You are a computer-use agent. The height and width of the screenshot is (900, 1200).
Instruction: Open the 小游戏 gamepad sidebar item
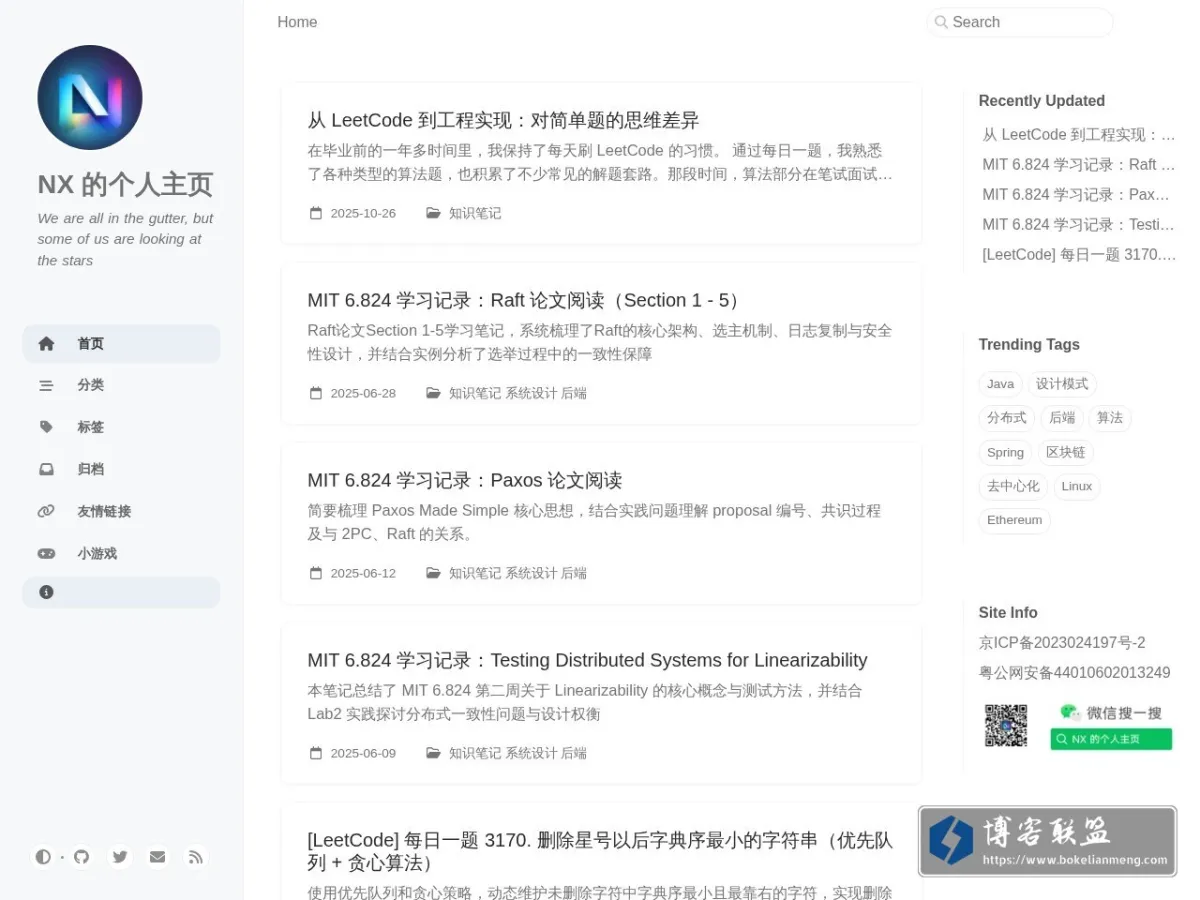[121, 554]
